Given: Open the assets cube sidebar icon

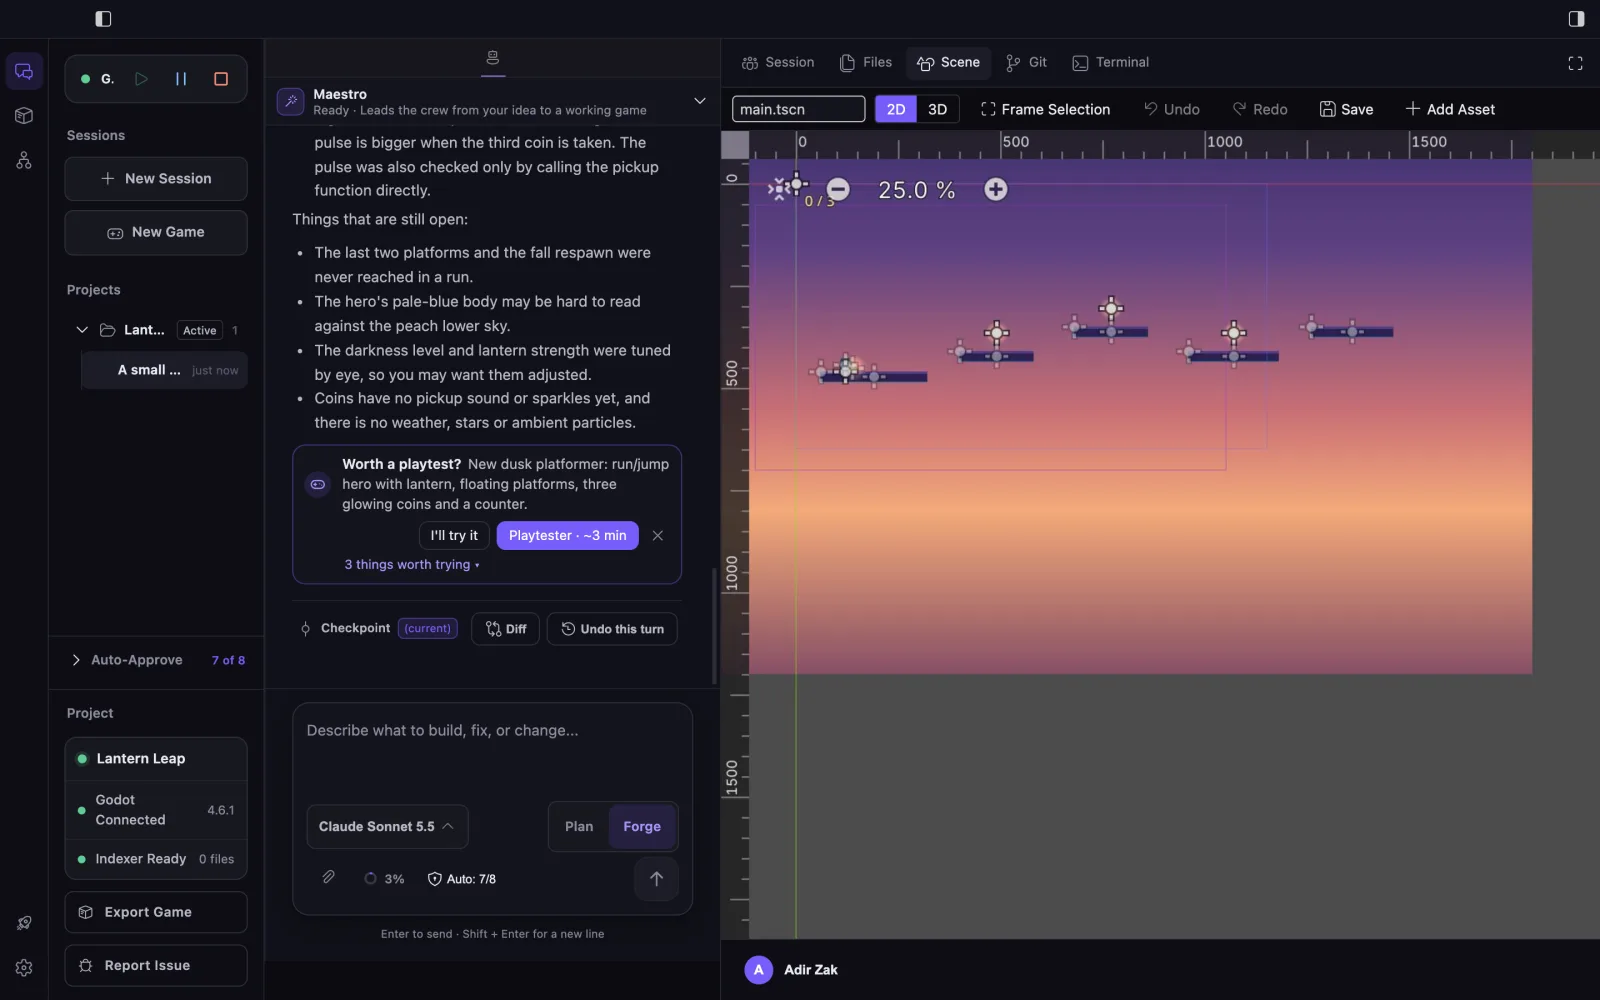Looking at the screenshot, I should (x=24, y=116).
